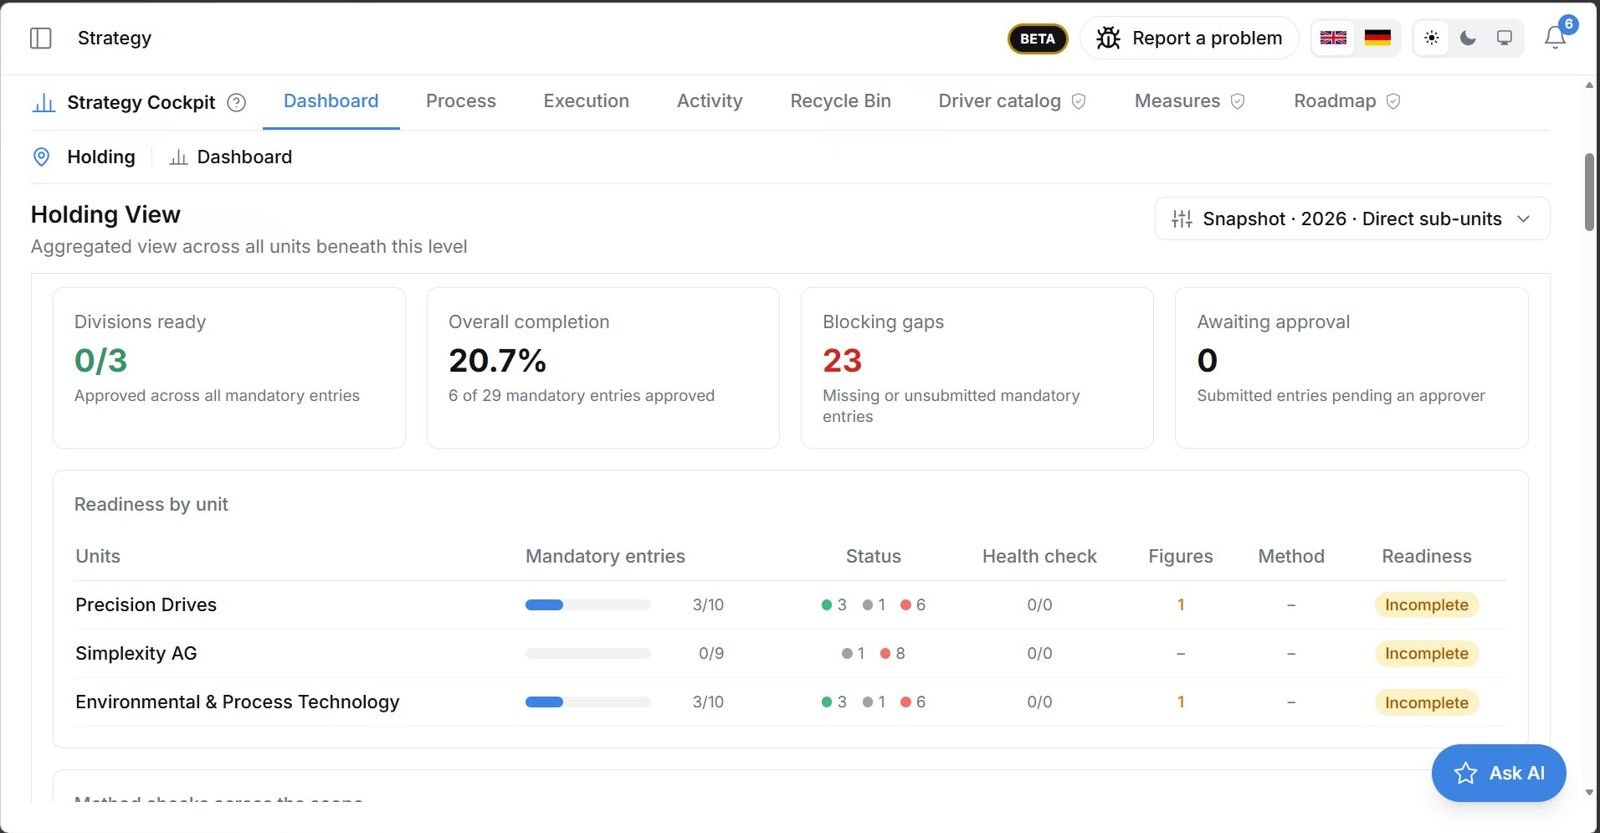Click the Blocking gaps value 23
Viewport: 1600px width, 833px height.
(x=842, y=360)
